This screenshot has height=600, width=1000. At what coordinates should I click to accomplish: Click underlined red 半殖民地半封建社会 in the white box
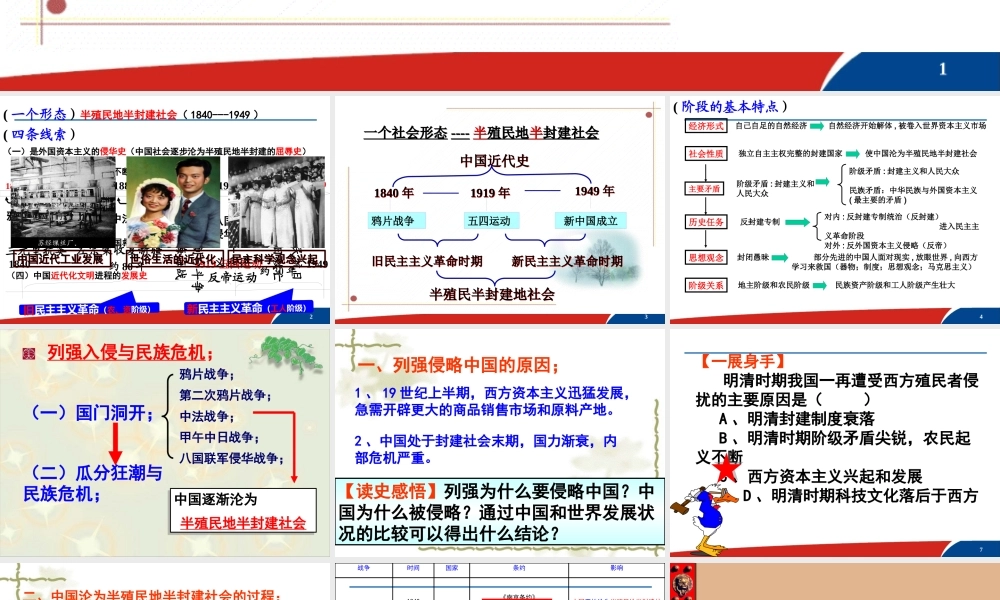(242, 523)
